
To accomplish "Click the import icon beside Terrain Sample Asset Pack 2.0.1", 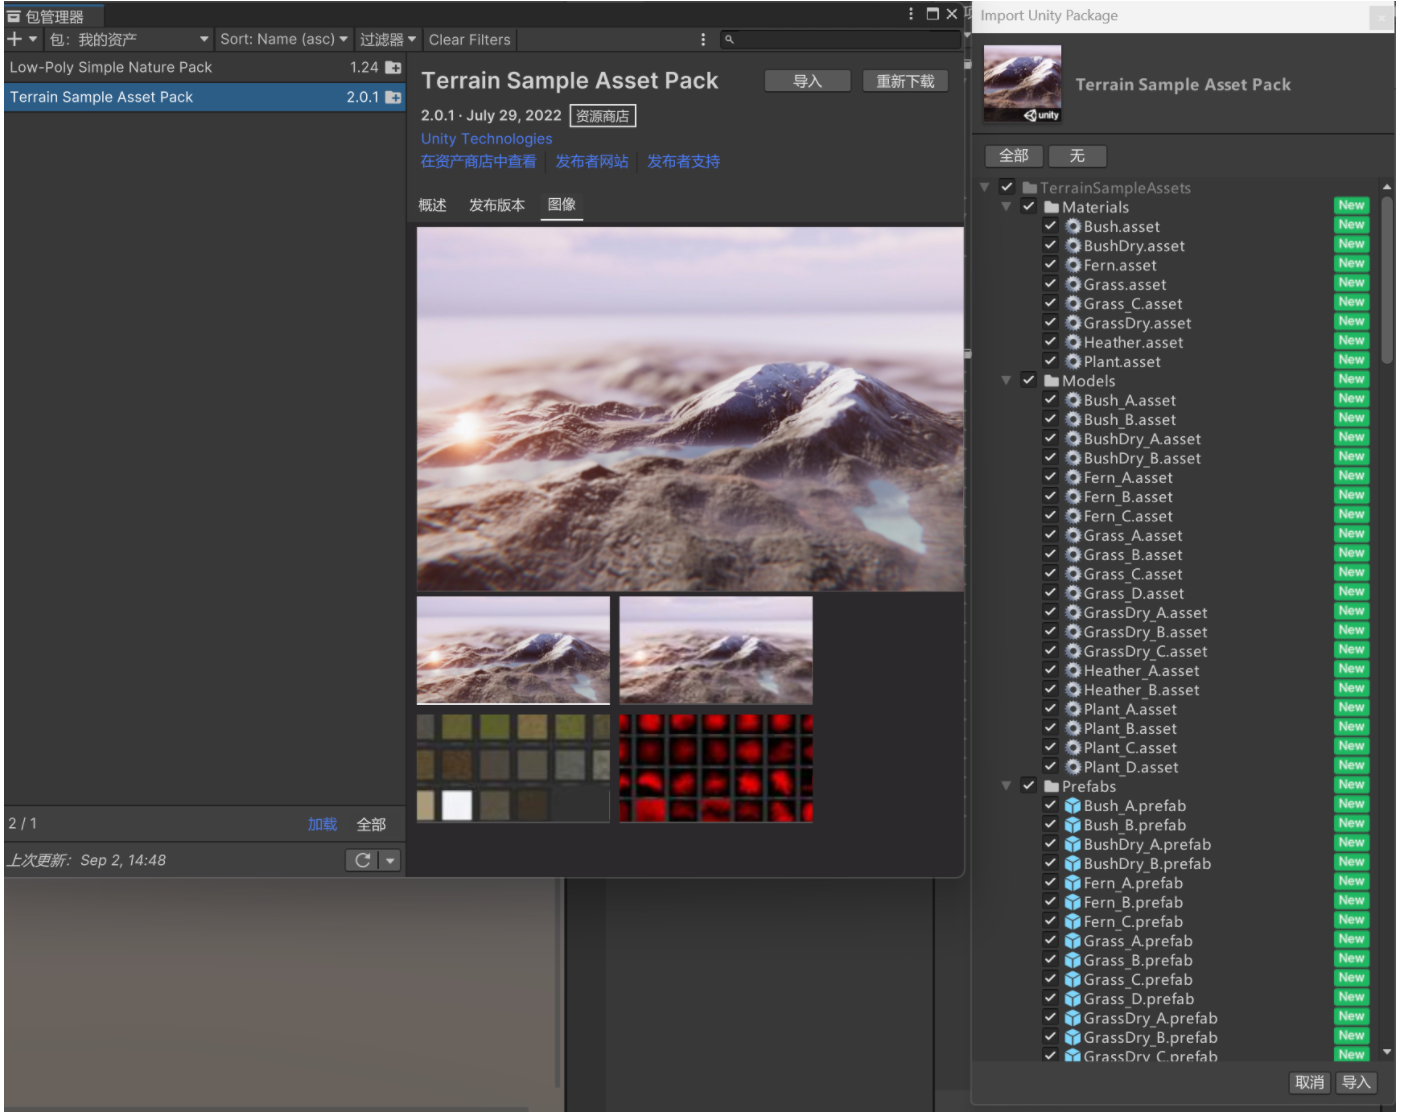I will [393, 97].
